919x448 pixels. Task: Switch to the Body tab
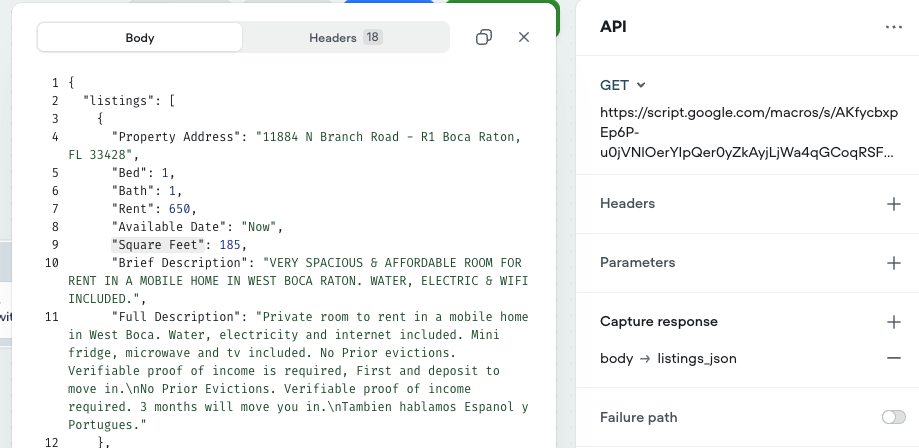139,38
